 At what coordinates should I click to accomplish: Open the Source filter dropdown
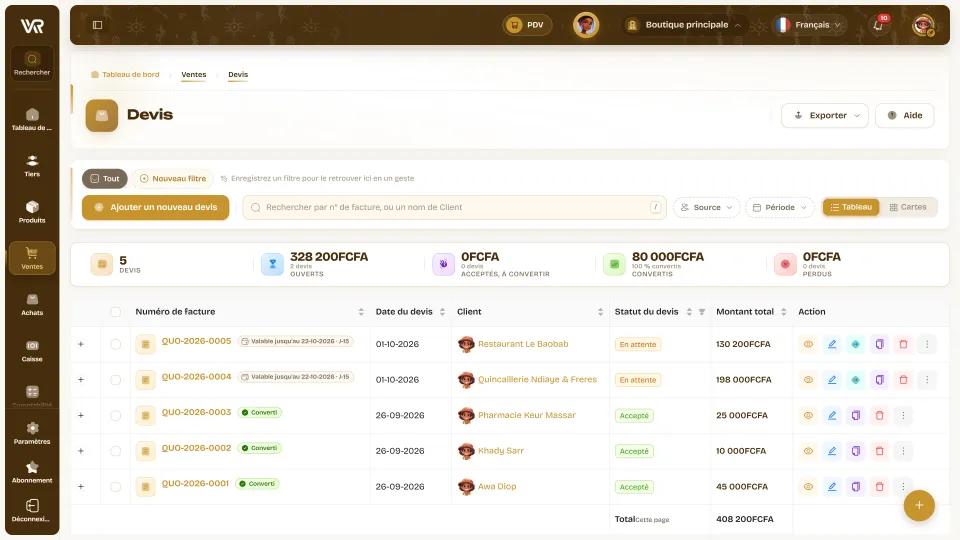point(707,208)
